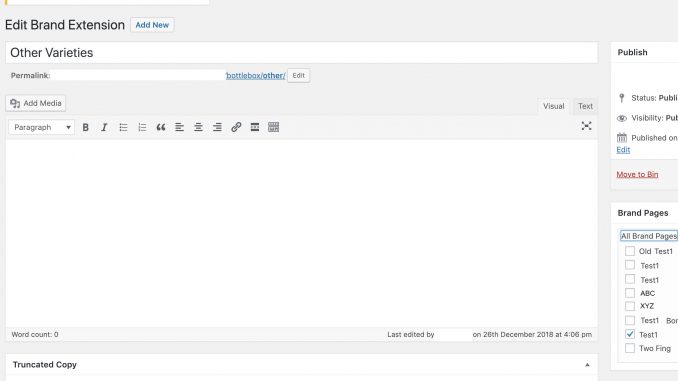Open the Paragraph format dropdown
Image resolution: width=678 pixels, height=381 pixels.
click(42, 127)
